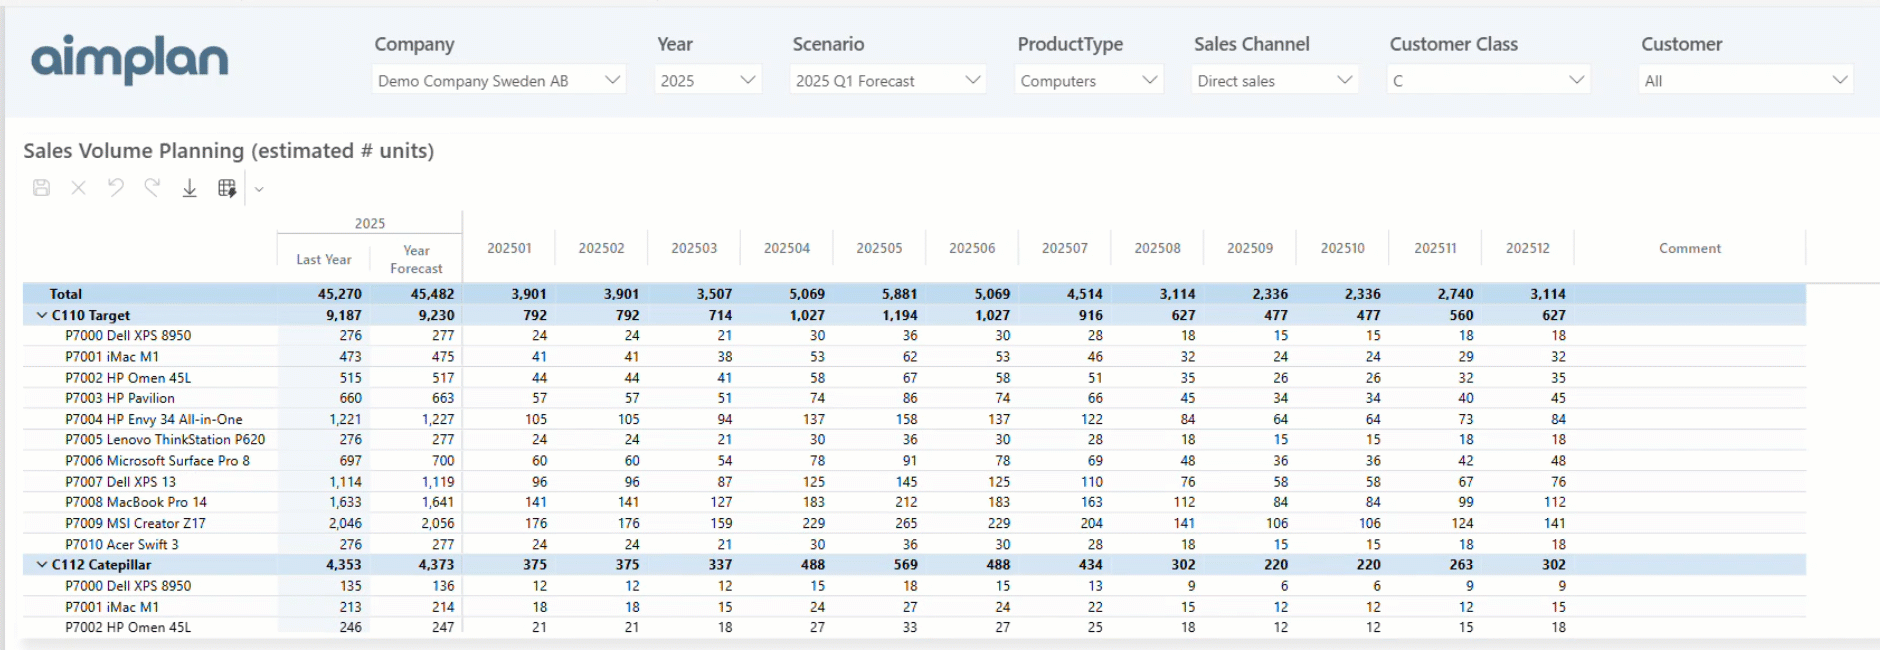Image resolution: width=1880 pixels, height=650 pixels.
Task: Click the 202506 column header
Action: [x=971, y=248]
